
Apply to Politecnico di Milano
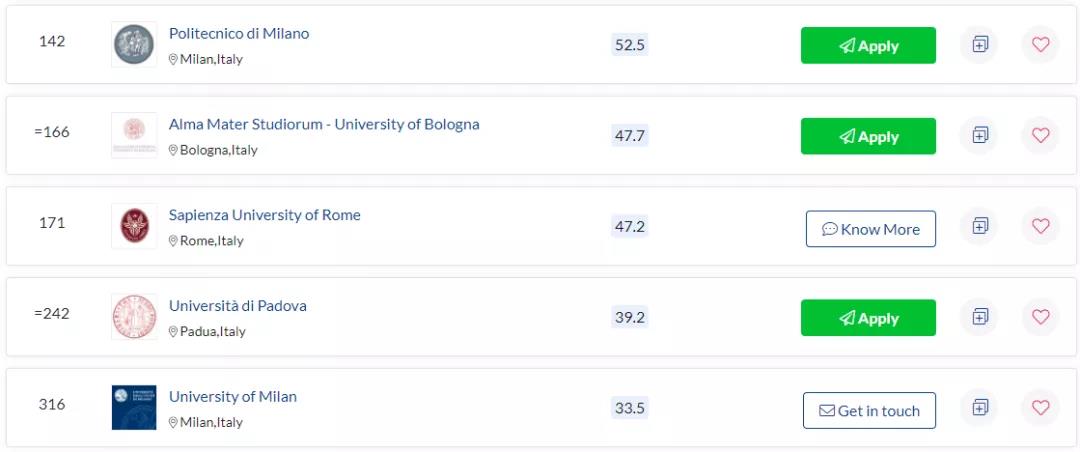click(x=868, y=45)
